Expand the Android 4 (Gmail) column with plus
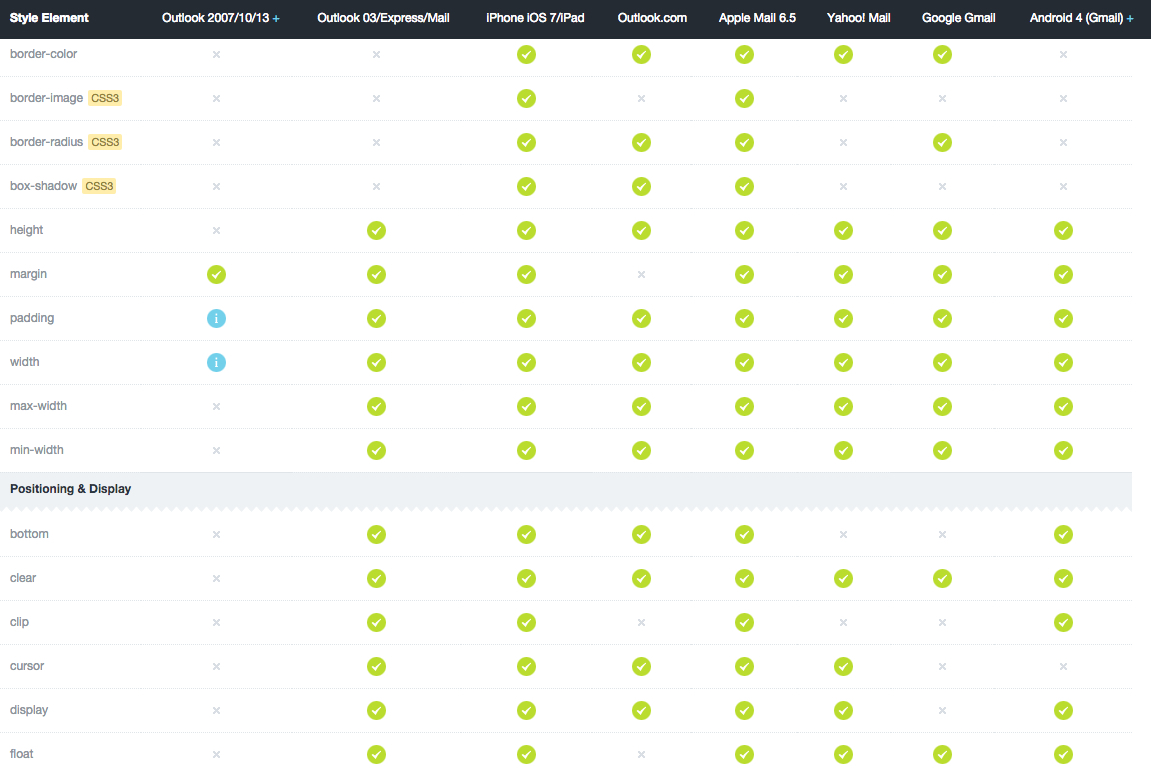 [1130, 18]
